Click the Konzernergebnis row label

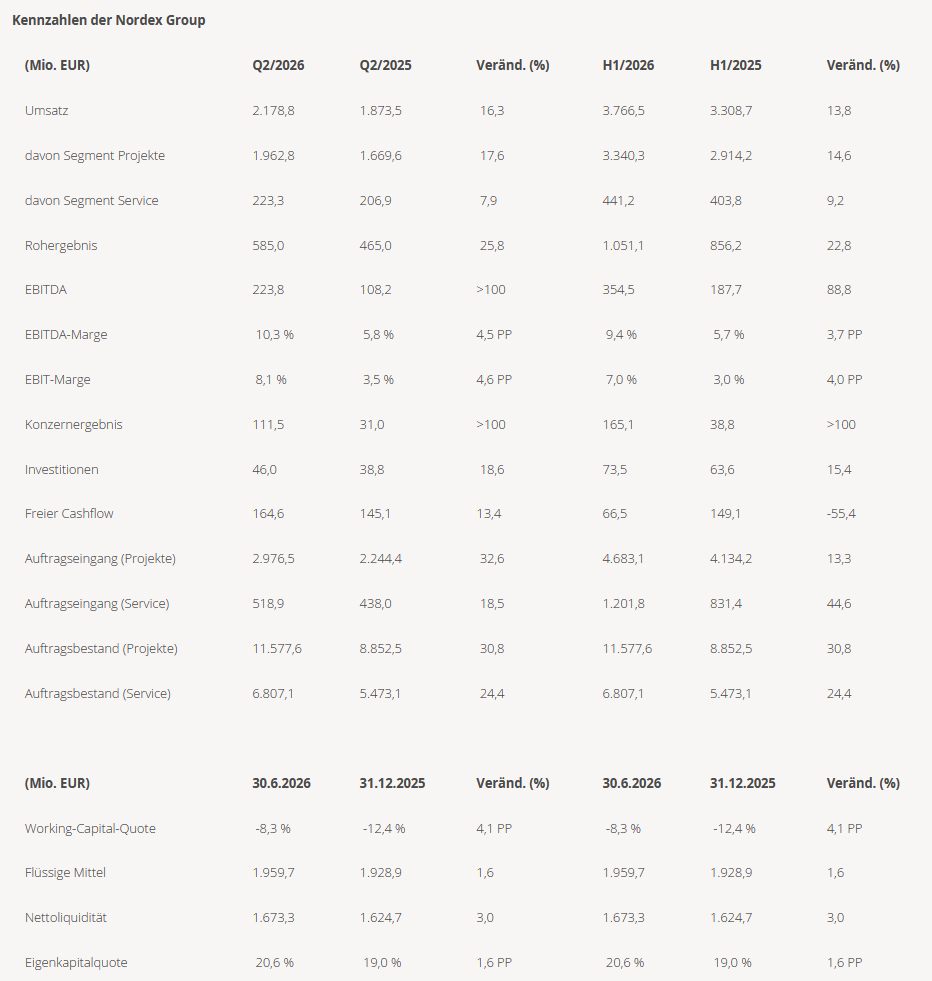click(73, 424)
